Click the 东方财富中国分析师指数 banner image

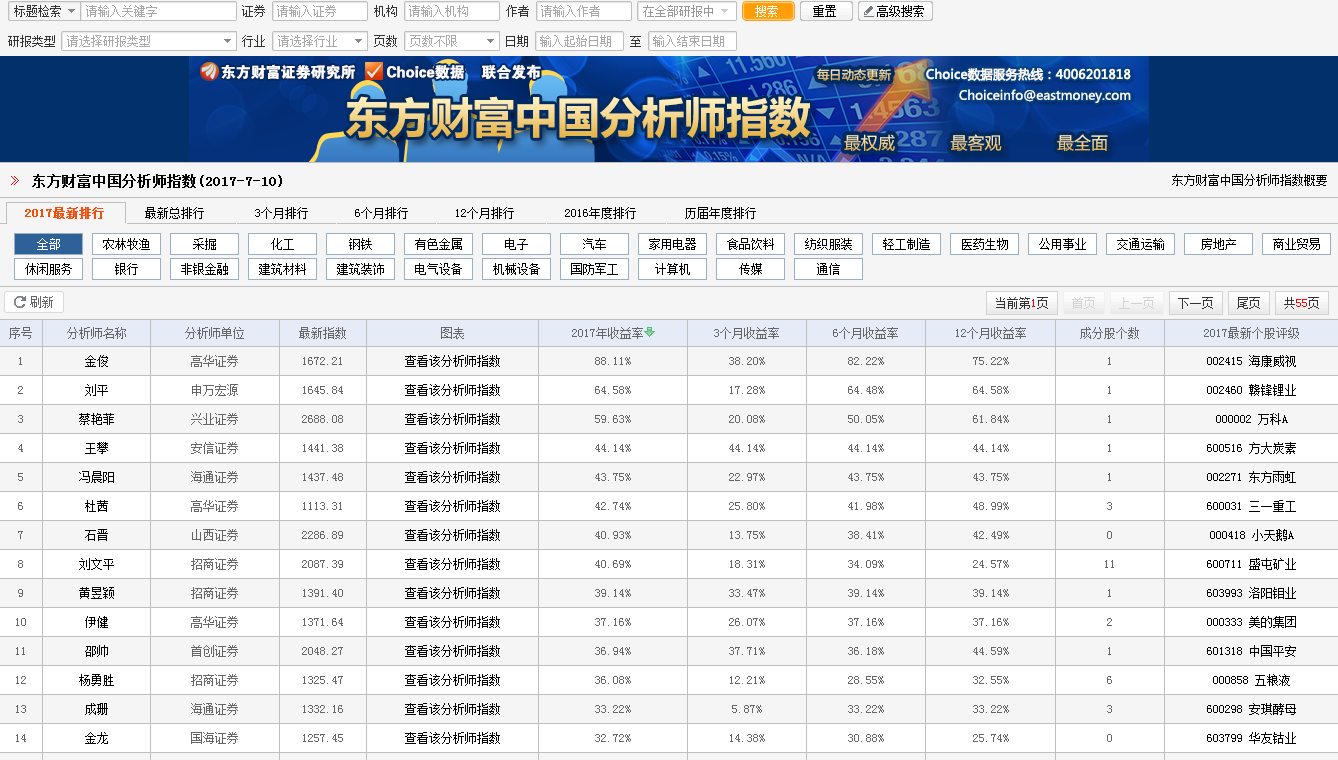(x=668, y=109)
